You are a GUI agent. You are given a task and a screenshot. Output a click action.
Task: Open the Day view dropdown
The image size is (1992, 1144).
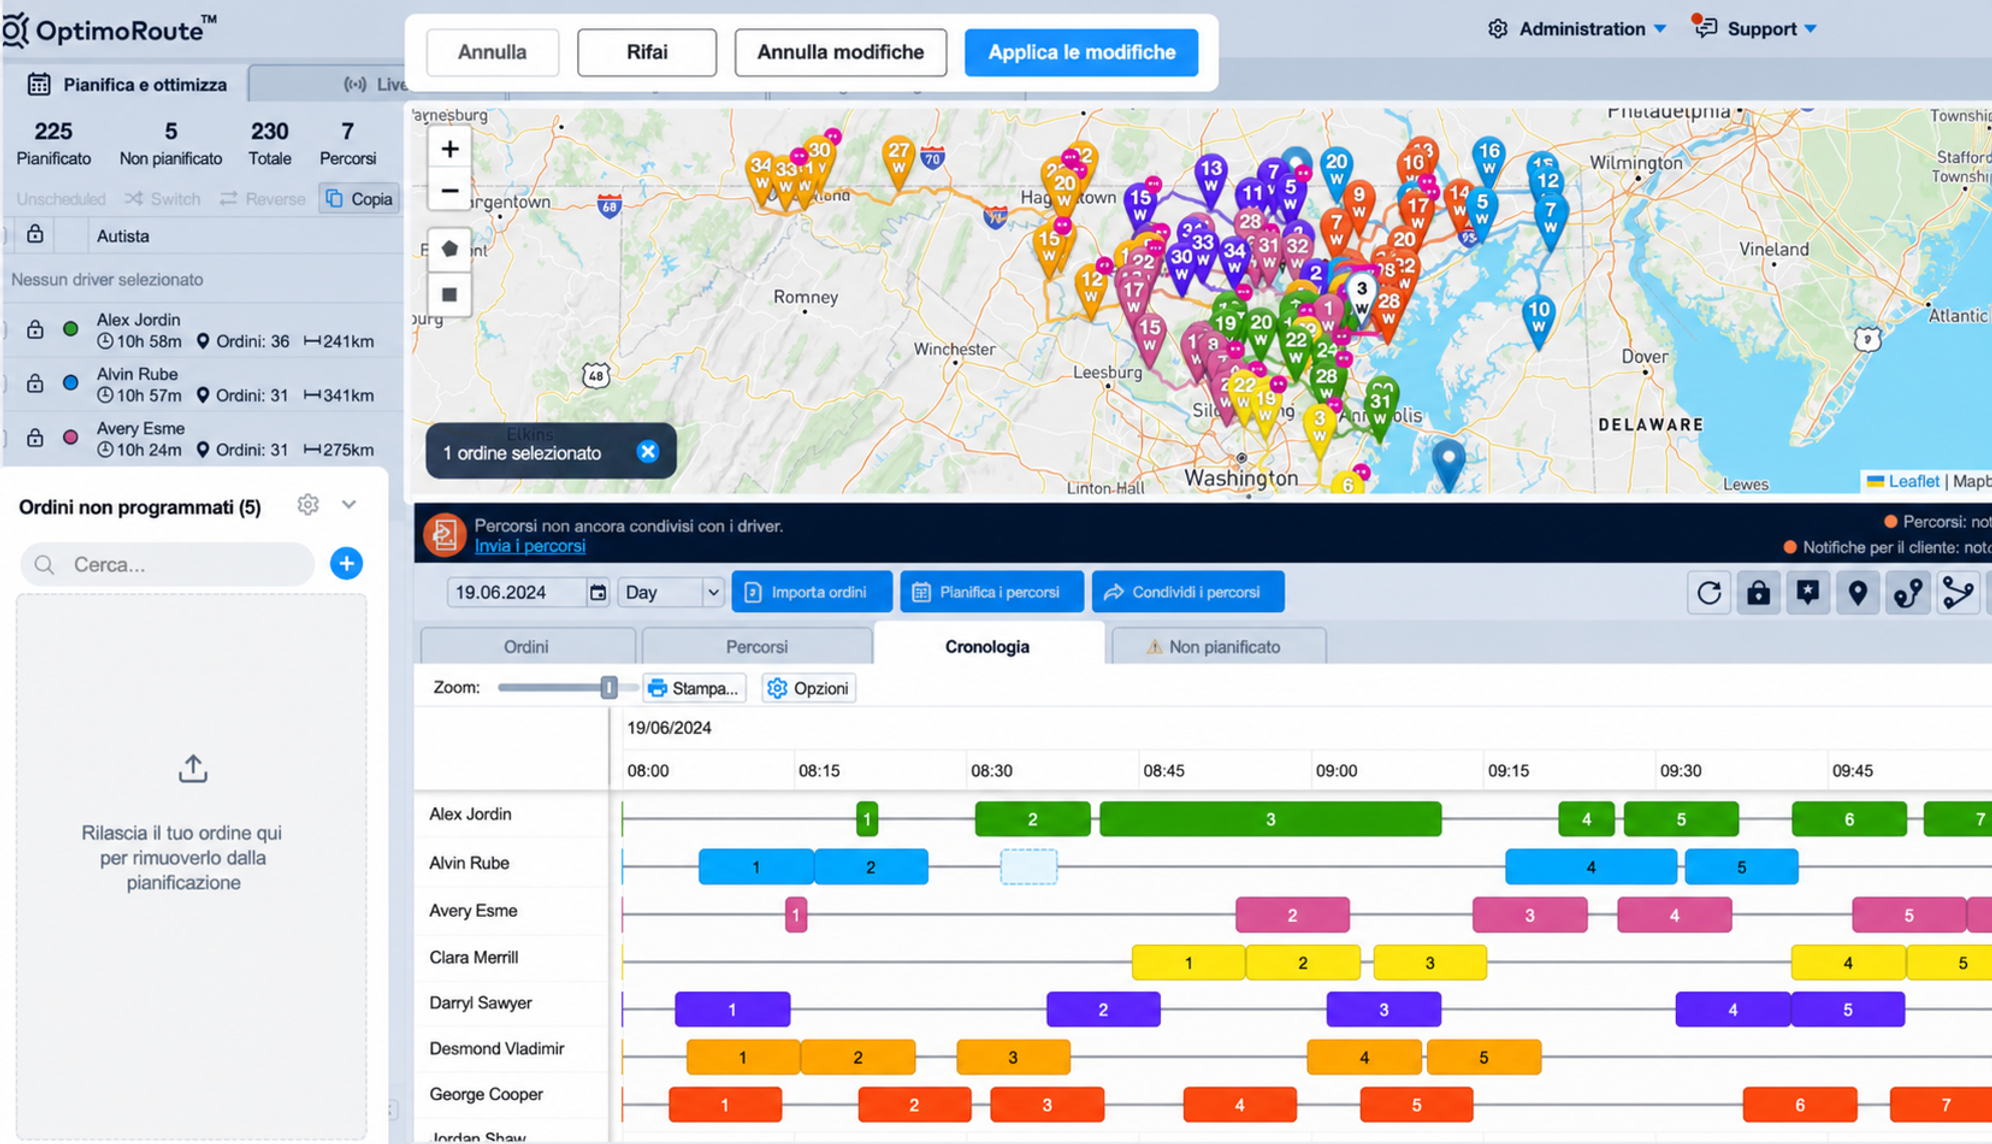tap(670, 592)
